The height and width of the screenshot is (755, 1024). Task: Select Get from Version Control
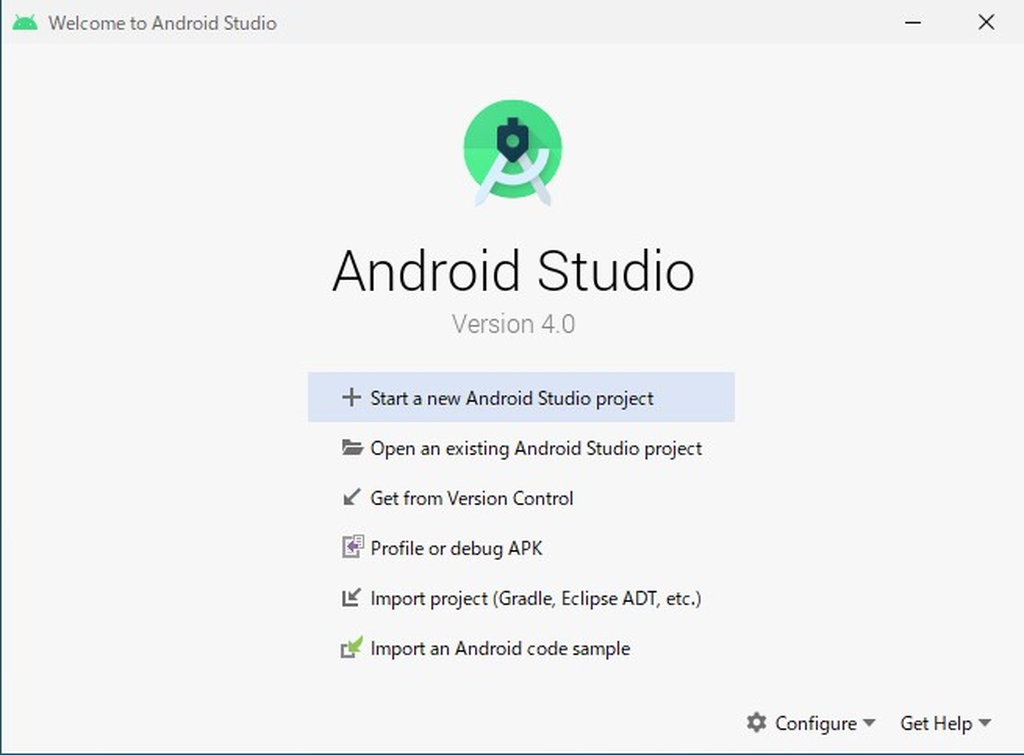472,498
